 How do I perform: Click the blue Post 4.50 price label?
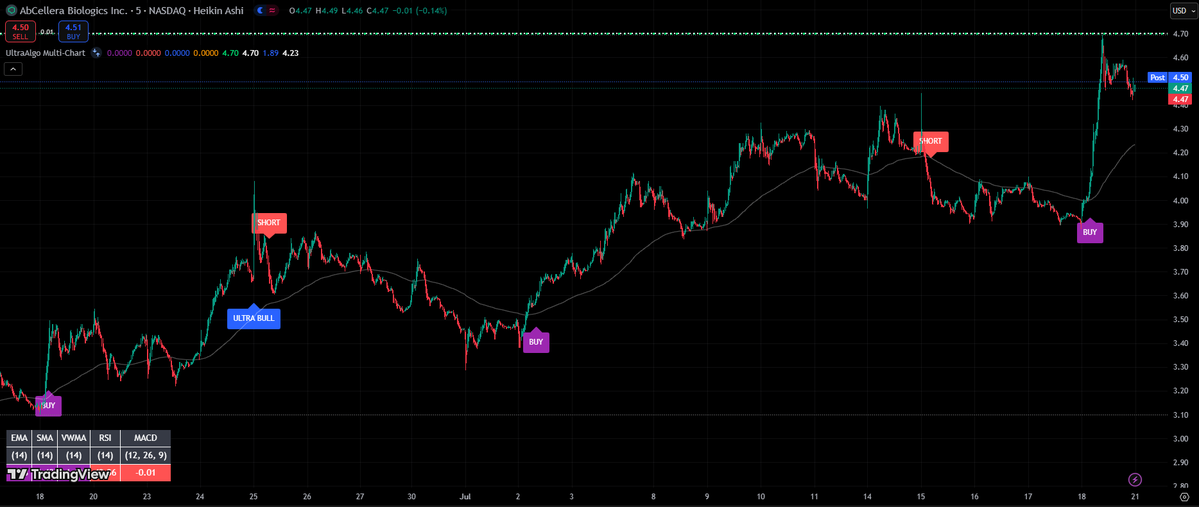(x=1170, y=77)
